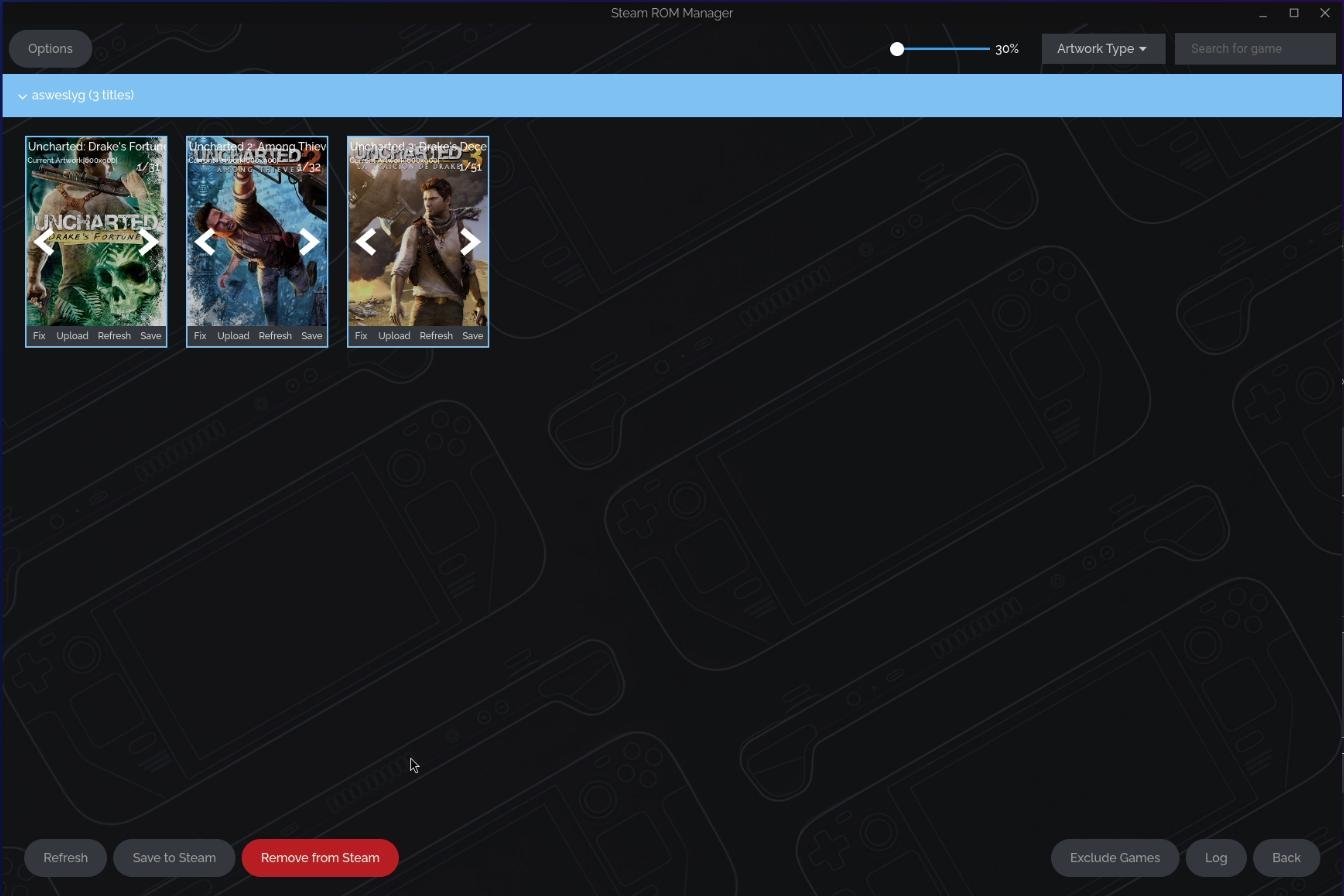
Task: Click Upload on Uncharted 2: Among Thieves card
Action: pos(233,336)
